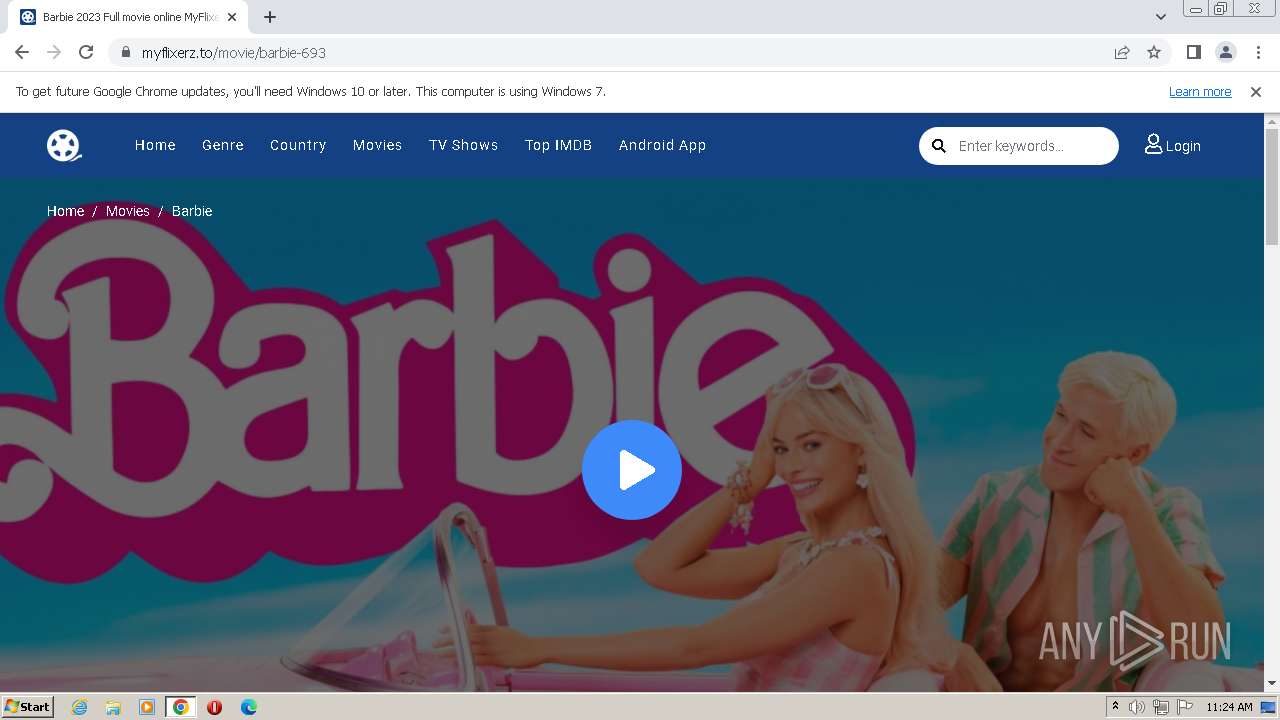This screenshot has width=1280, height=720.
Task: Open the Genre menu
Action: coord(223,145)
